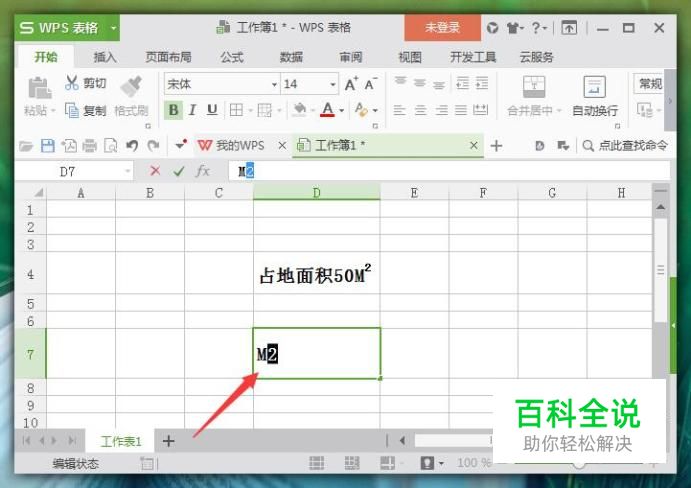Image resolution: width=691 pixels, height=488 pixels.
Task: Click 点此查找命令 search box
Action: tap(625, 145)
